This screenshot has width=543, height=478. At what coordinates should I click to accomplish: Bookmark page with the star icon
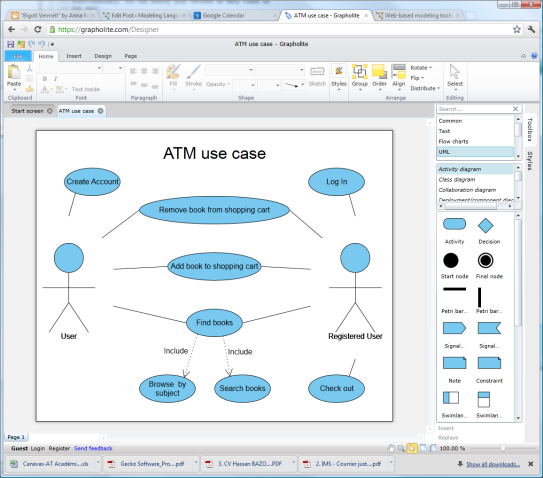pyautogui.click(x=517, y=29)
